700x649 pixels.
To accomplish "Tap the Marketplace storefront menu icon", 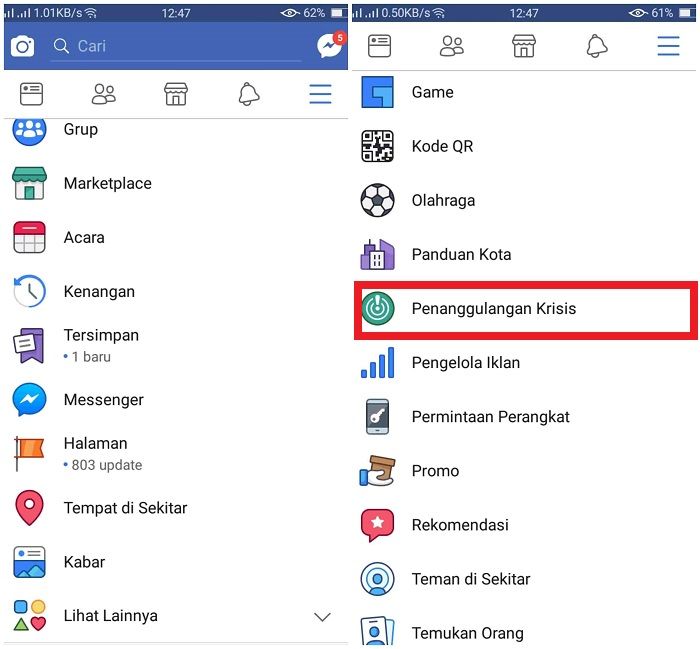I will click(29, 183).
